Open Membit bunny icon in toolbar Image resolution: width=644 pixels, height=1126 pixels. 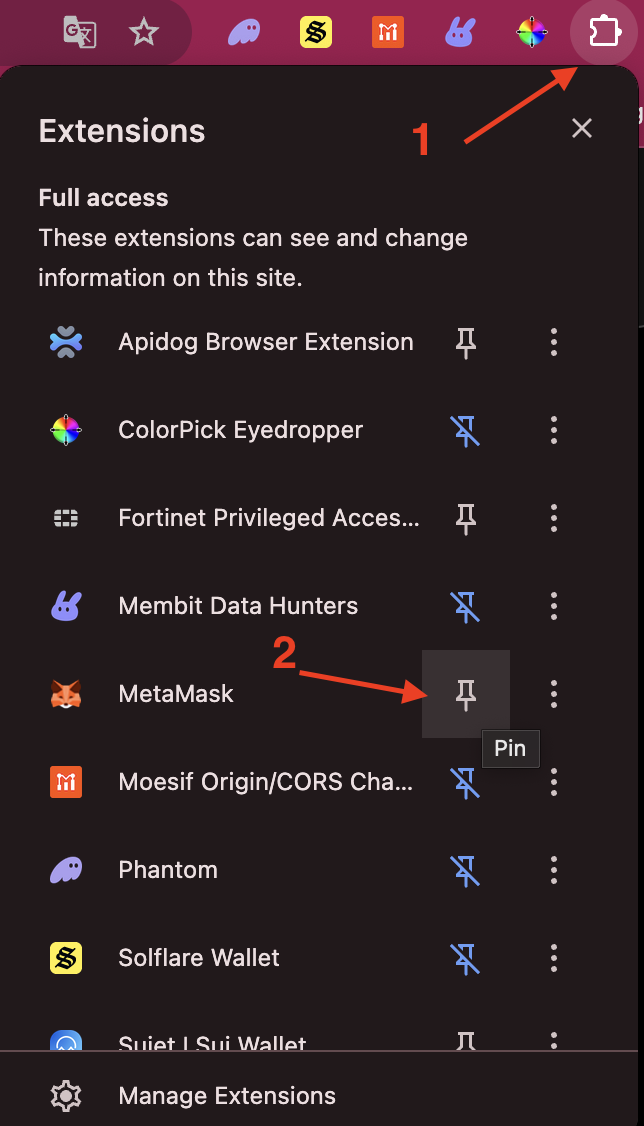point(459,33)
